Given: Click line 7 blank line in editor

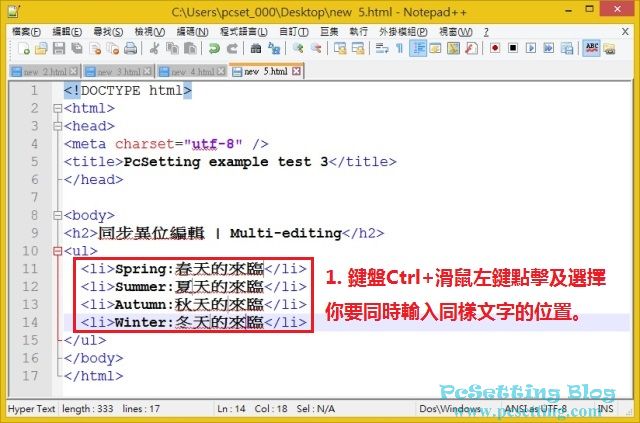Looking at the screenshot, I should [300, 198].
